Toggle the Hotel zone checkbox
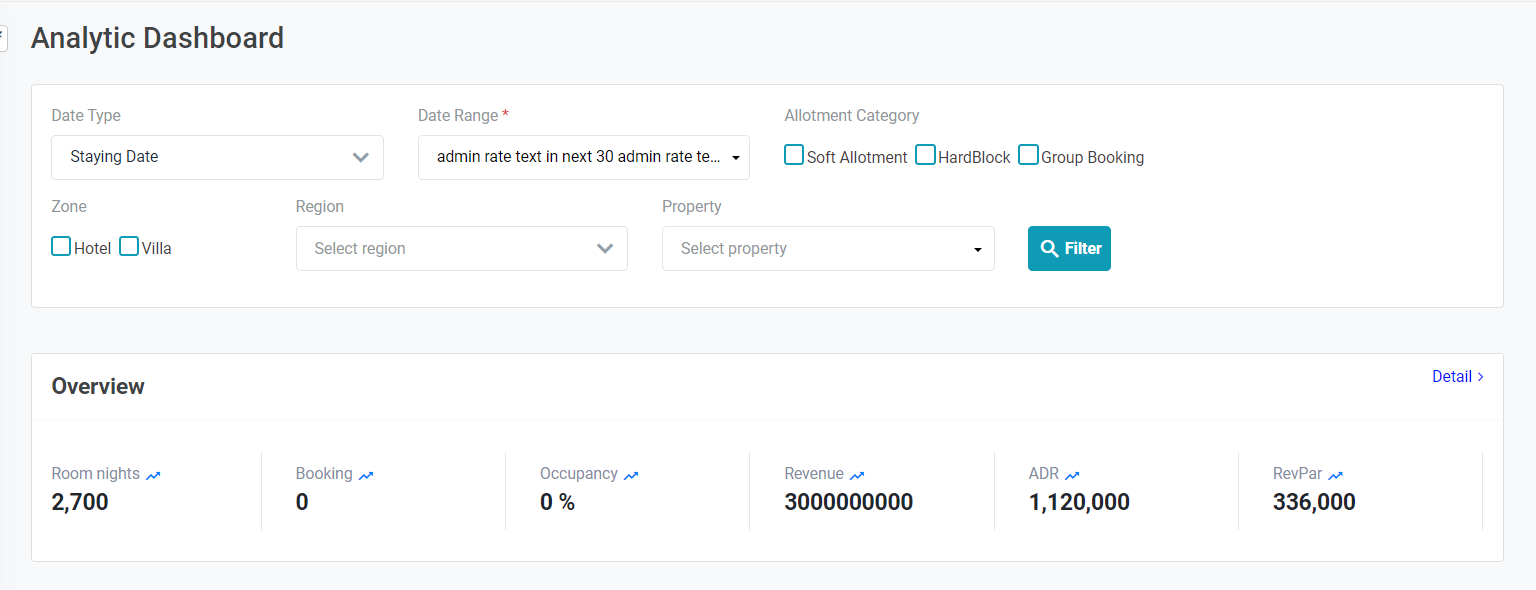 (x=61, y=246)
